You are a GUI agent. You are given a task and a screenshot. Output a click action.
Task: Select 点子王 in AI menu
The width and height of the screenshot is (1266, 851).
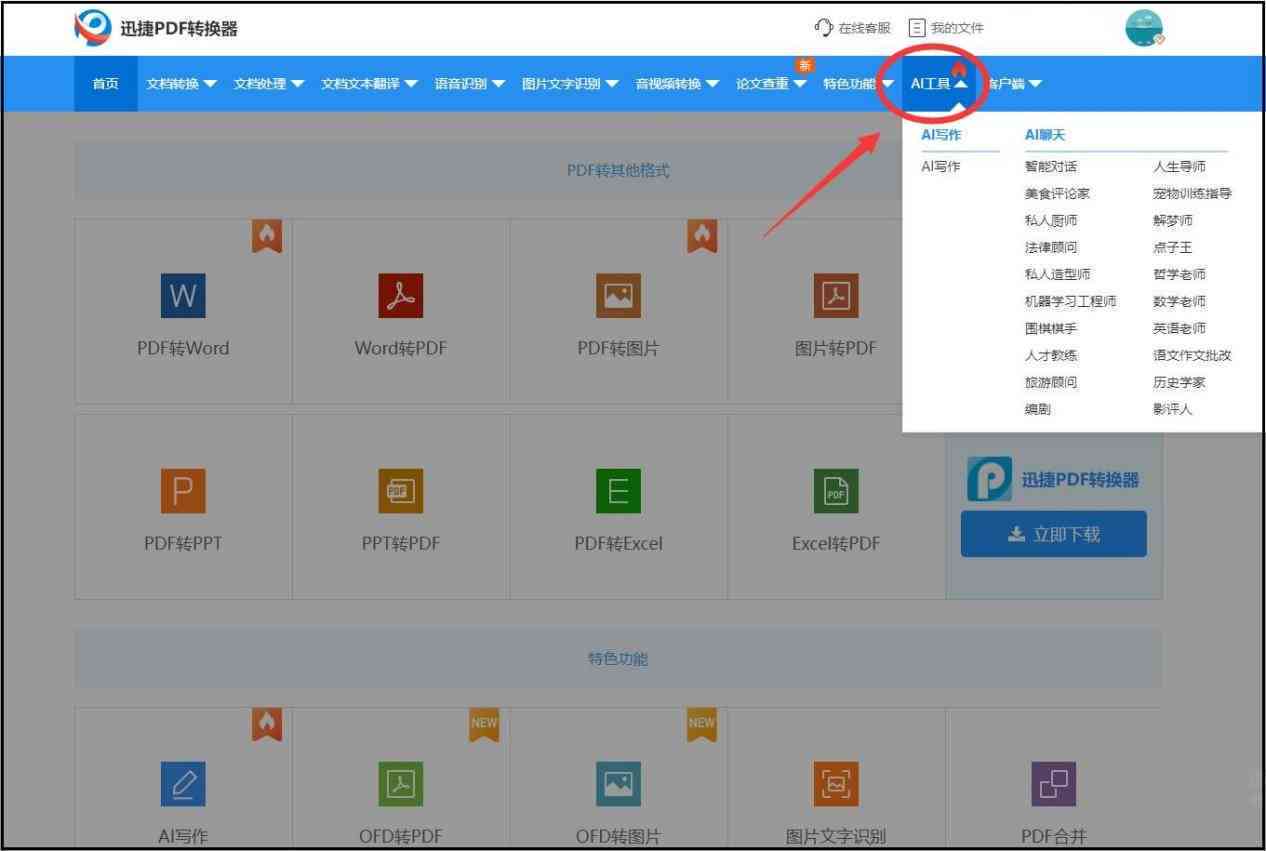point(1172,248)
